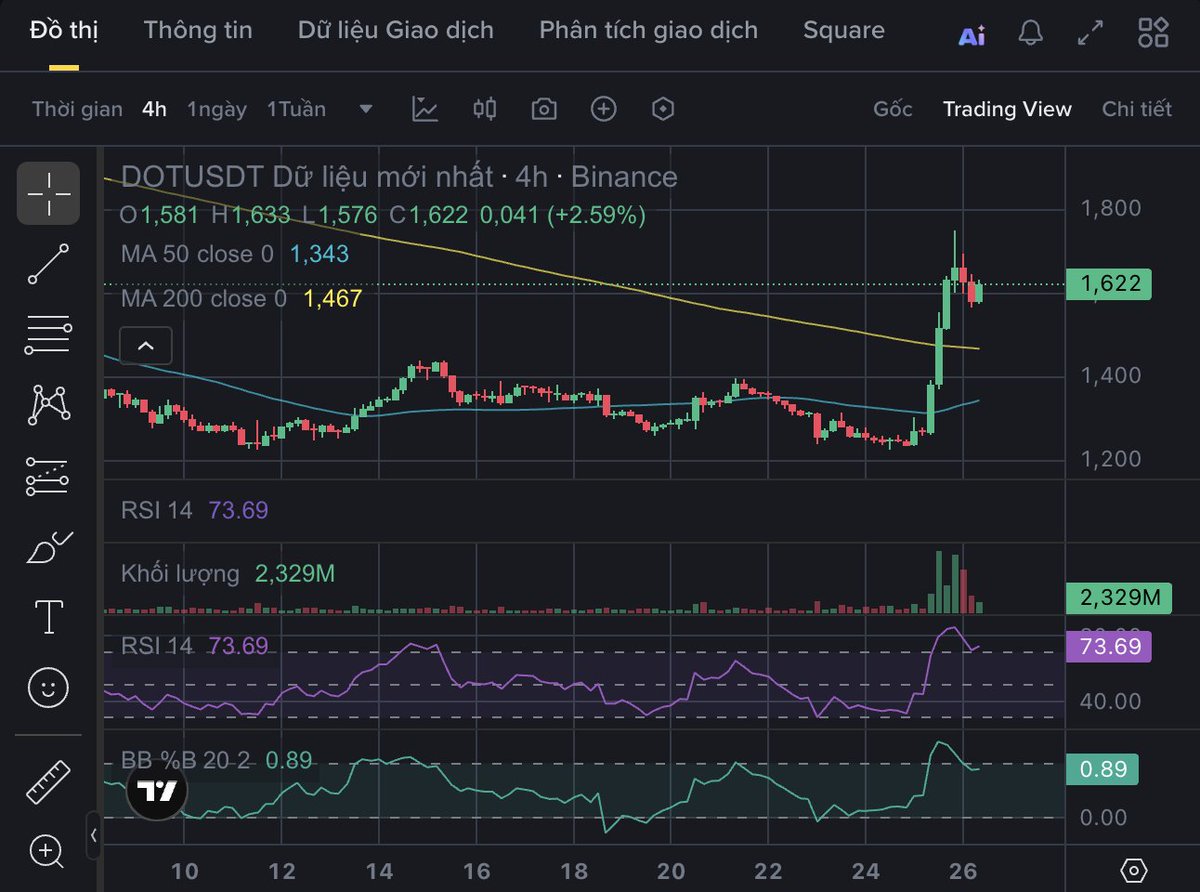The width and height of the screenshot is (1200, 892).
Task: Open notifications bell icon
Action: click(x=1030, y=33)
